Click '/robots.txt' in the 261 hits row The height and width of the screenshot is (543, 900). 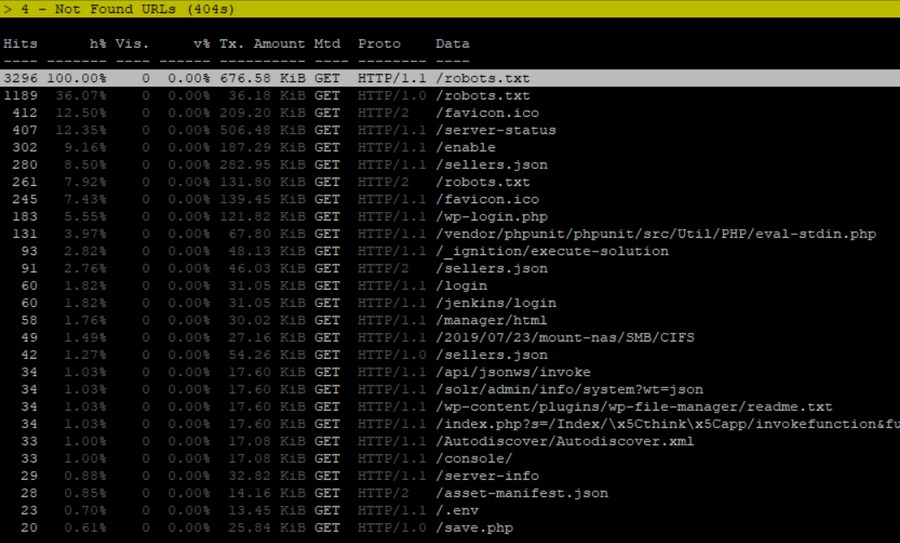(482, 181)
